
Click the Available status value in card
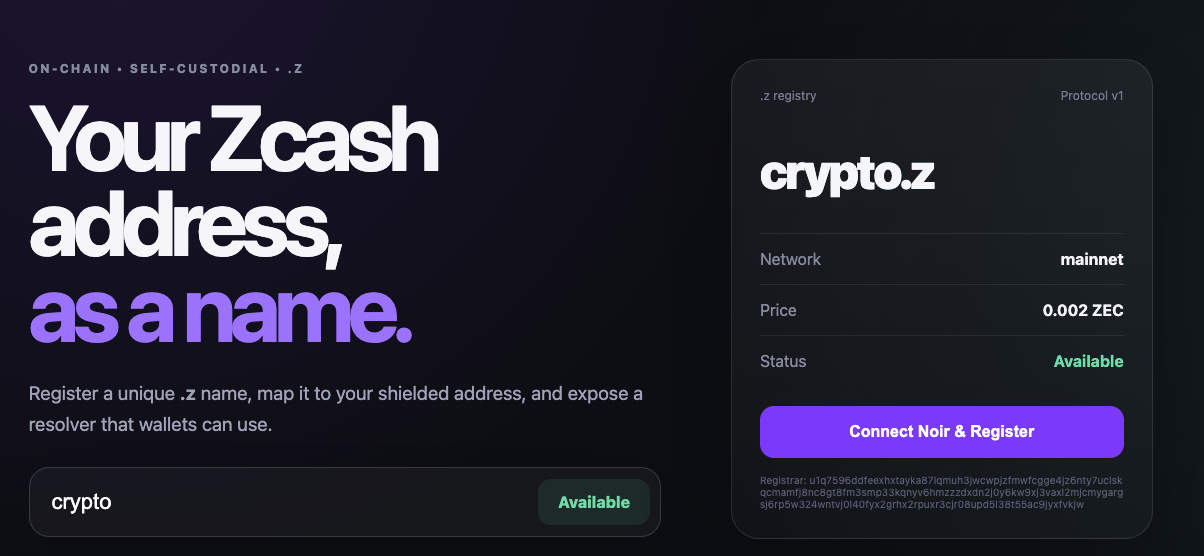pos(1089,361)
